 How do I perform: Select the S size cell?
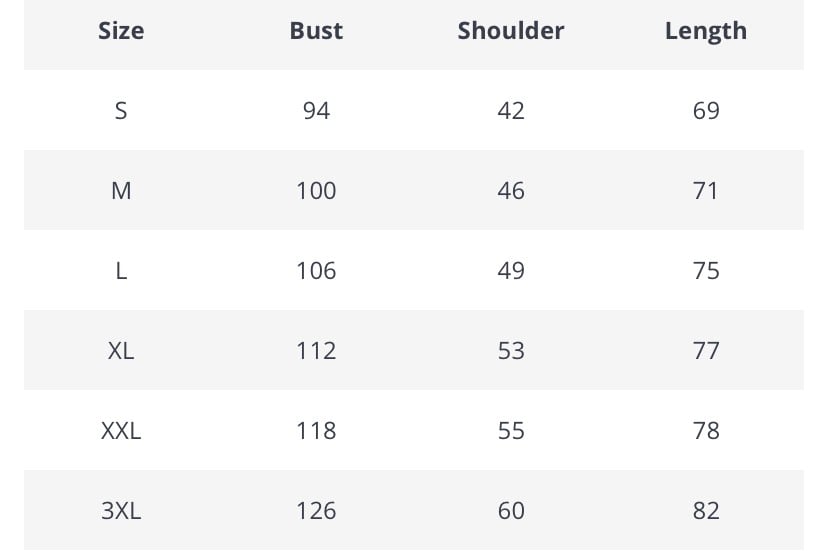coord(121,110)
